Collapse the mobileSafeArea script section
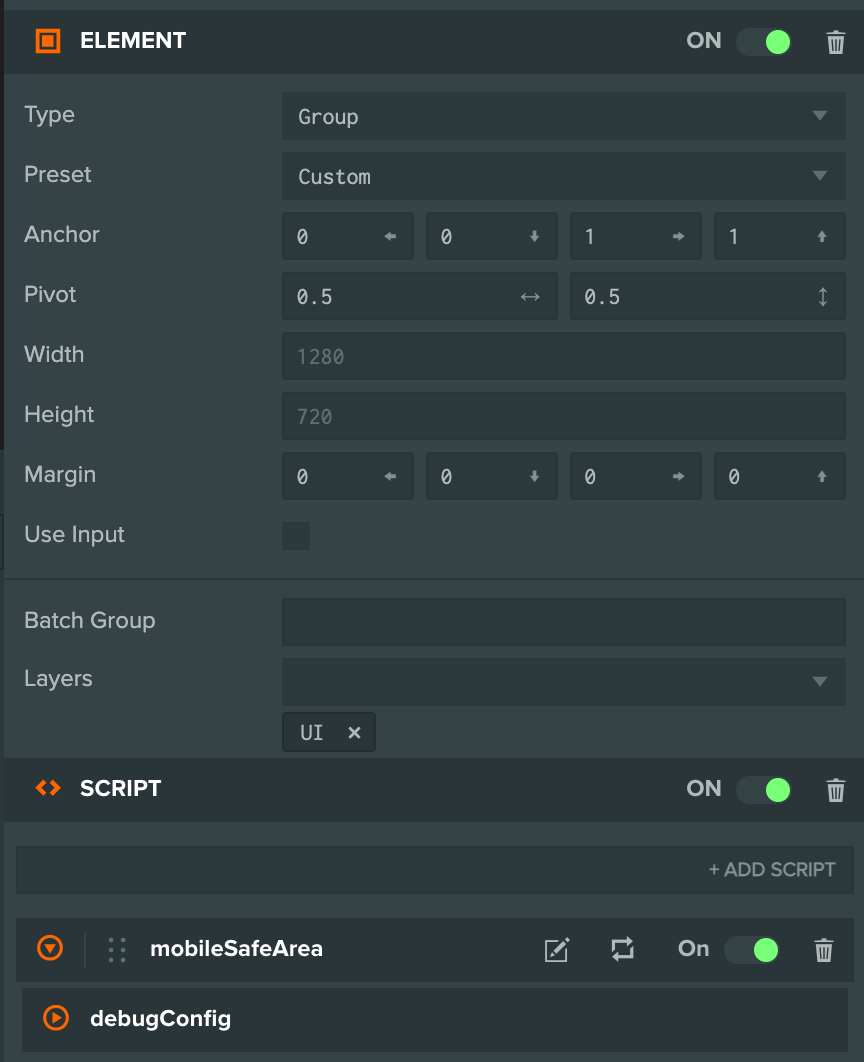The width and height of the screenshot is (864, 1062). point(50,948)
